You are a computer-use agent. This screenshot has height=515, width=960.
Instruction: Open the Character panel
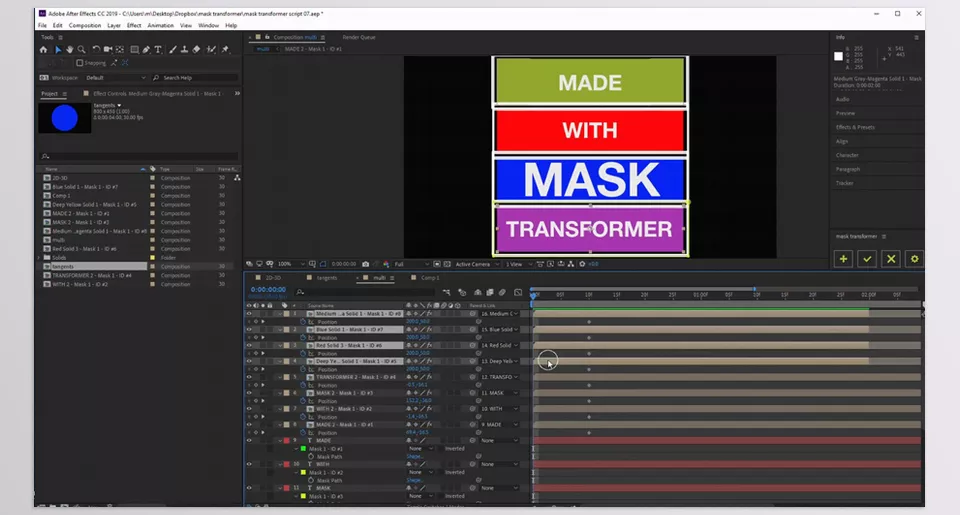click(847, 155)
